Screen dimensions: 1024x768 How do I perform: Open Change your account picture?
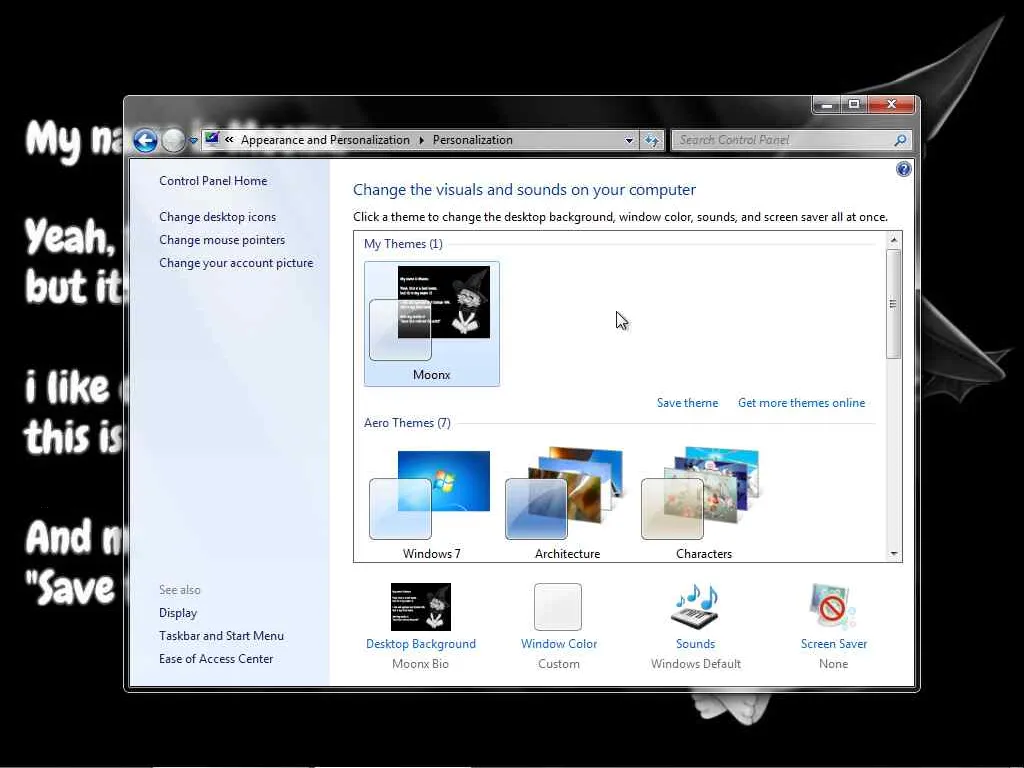tap(236, 263)
